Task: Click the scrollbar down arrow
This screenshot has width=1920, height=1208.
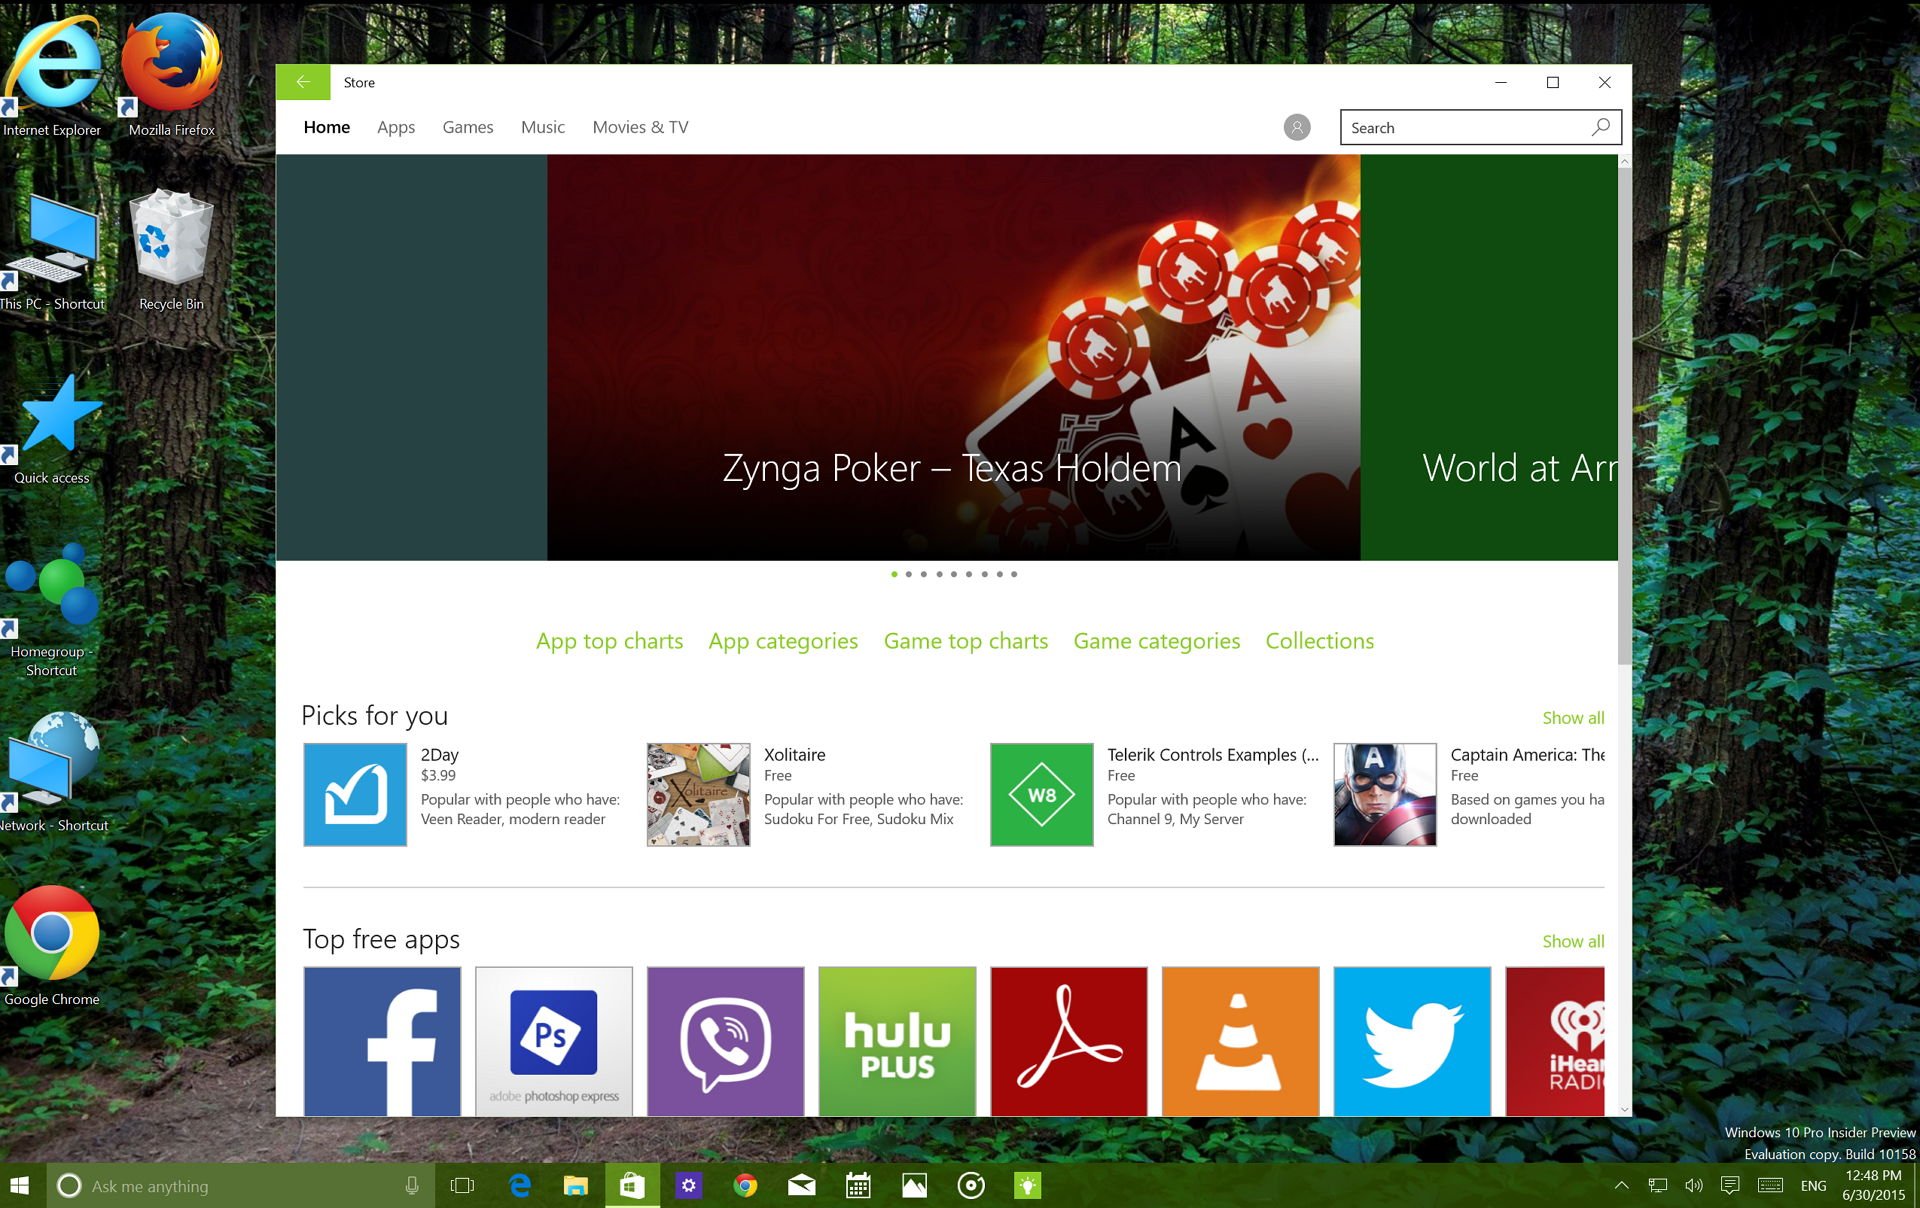Action: pyautogui.click(x=1625, y=1109)
